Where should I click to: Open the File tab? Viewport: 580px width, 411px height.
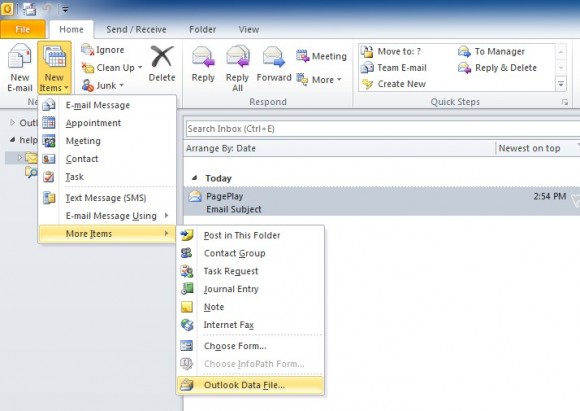[23, 29]
